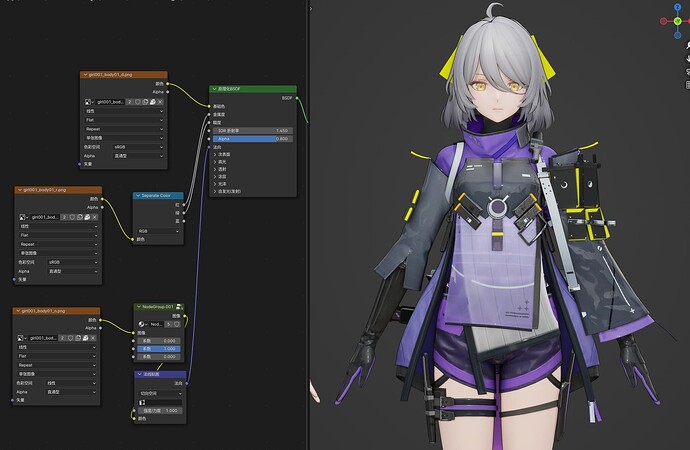Select girl001_body01_r.png node header
The image size is (690, 450).
click(58, 190)
